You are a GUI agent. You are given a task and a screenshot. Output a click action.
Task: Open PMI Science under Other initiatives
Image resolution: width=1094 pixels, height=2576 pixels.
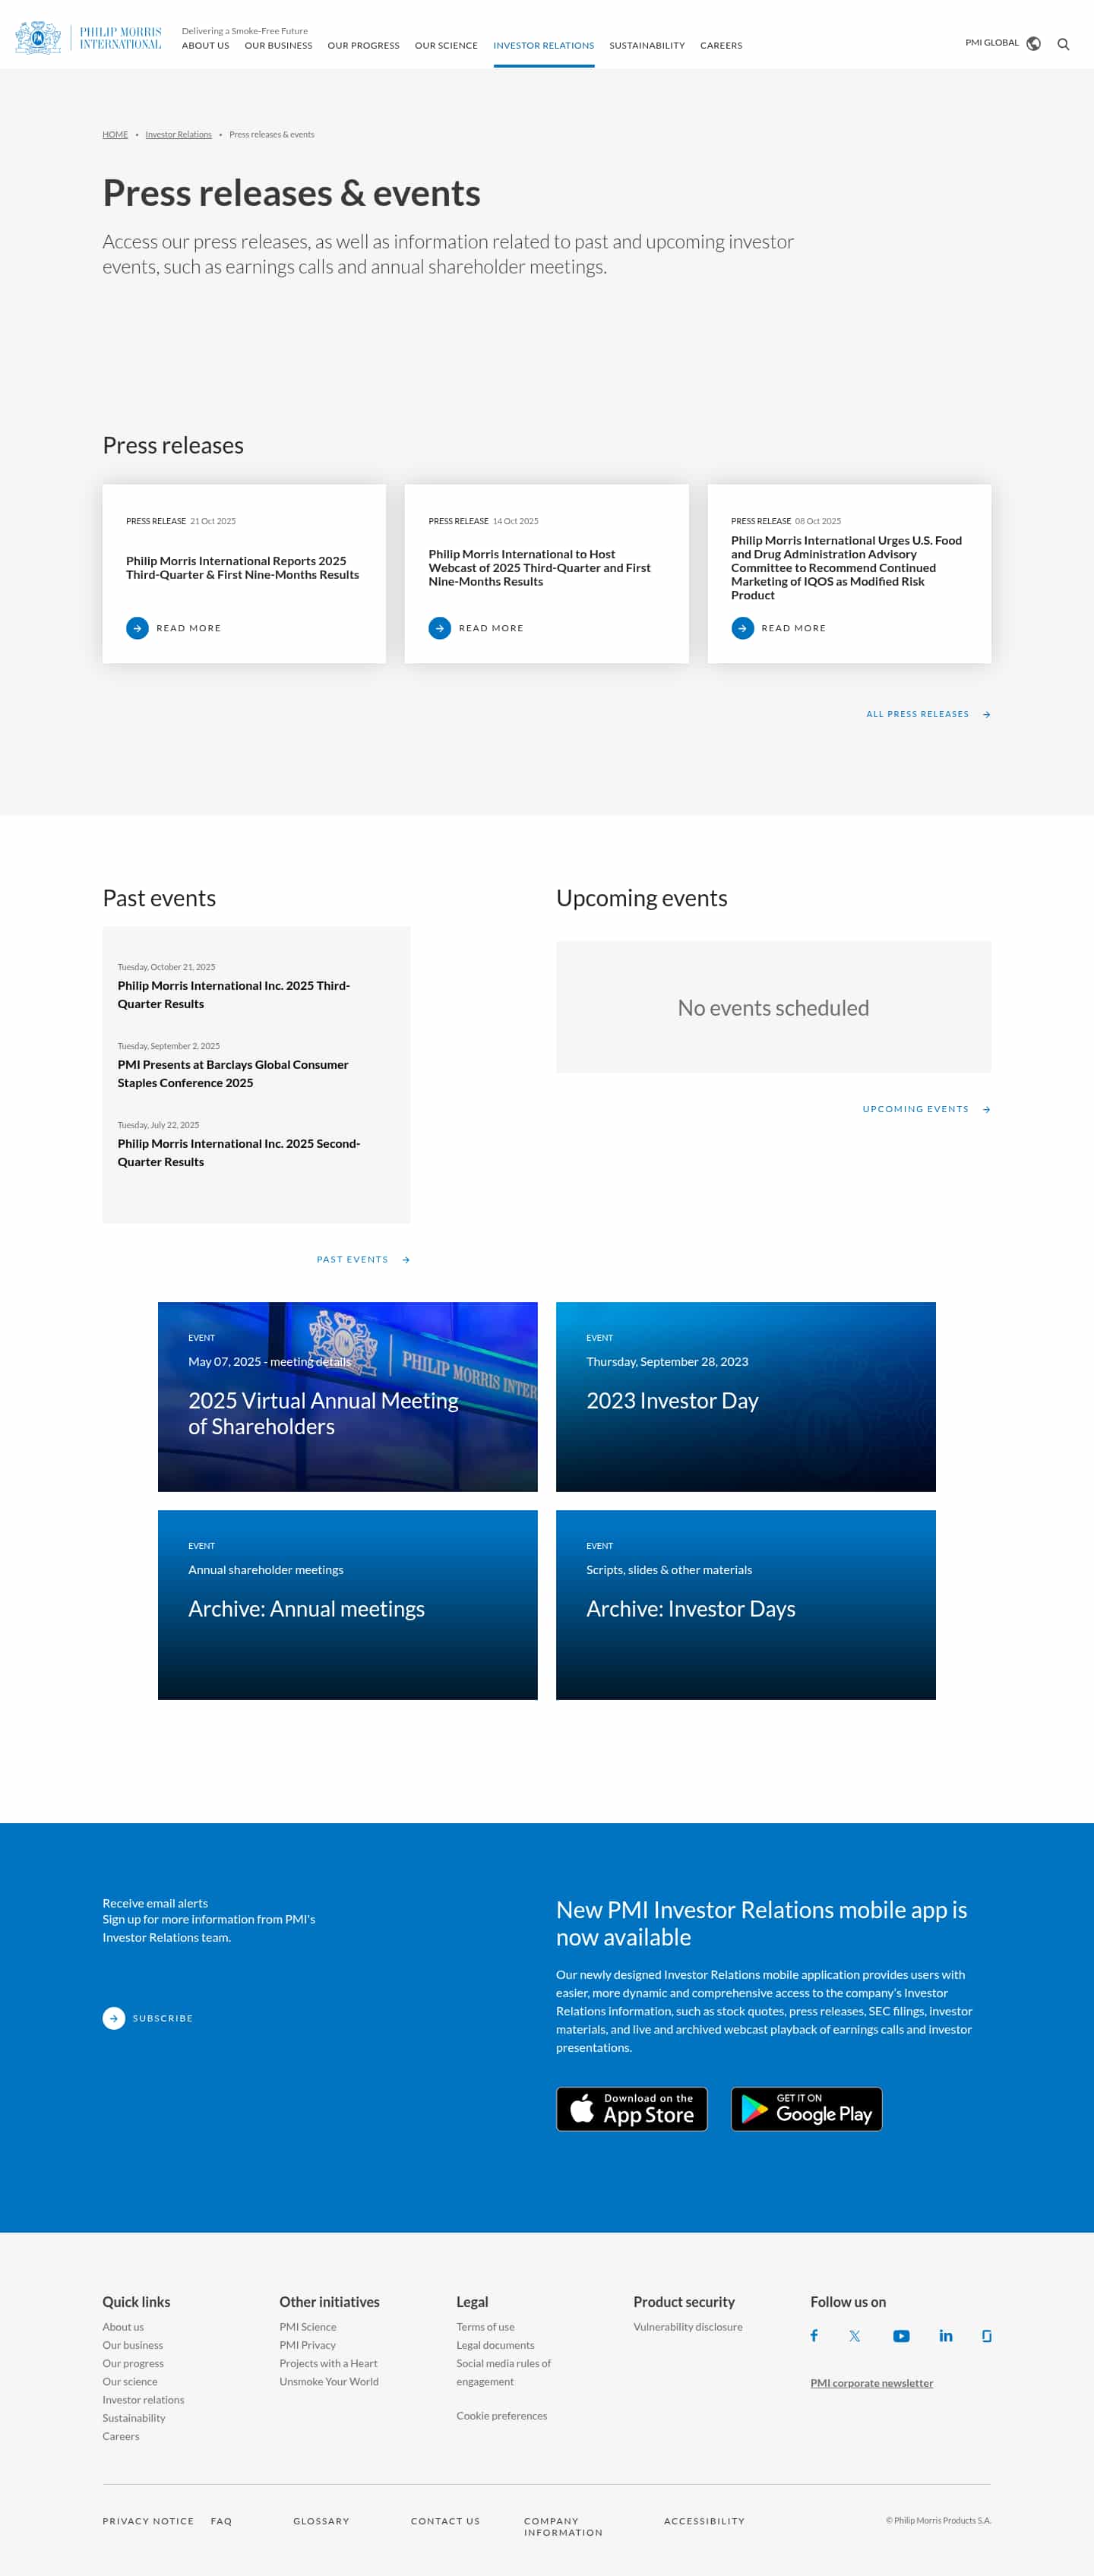(308, 2327)
